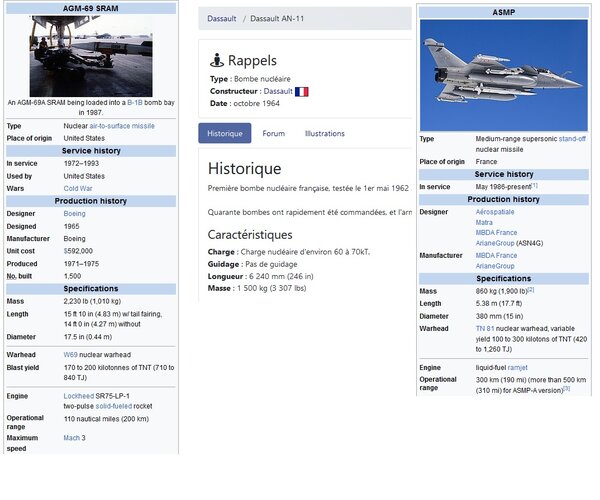Select '1 500 kg (3 307 lbs)' masse value

click(272, 288)
